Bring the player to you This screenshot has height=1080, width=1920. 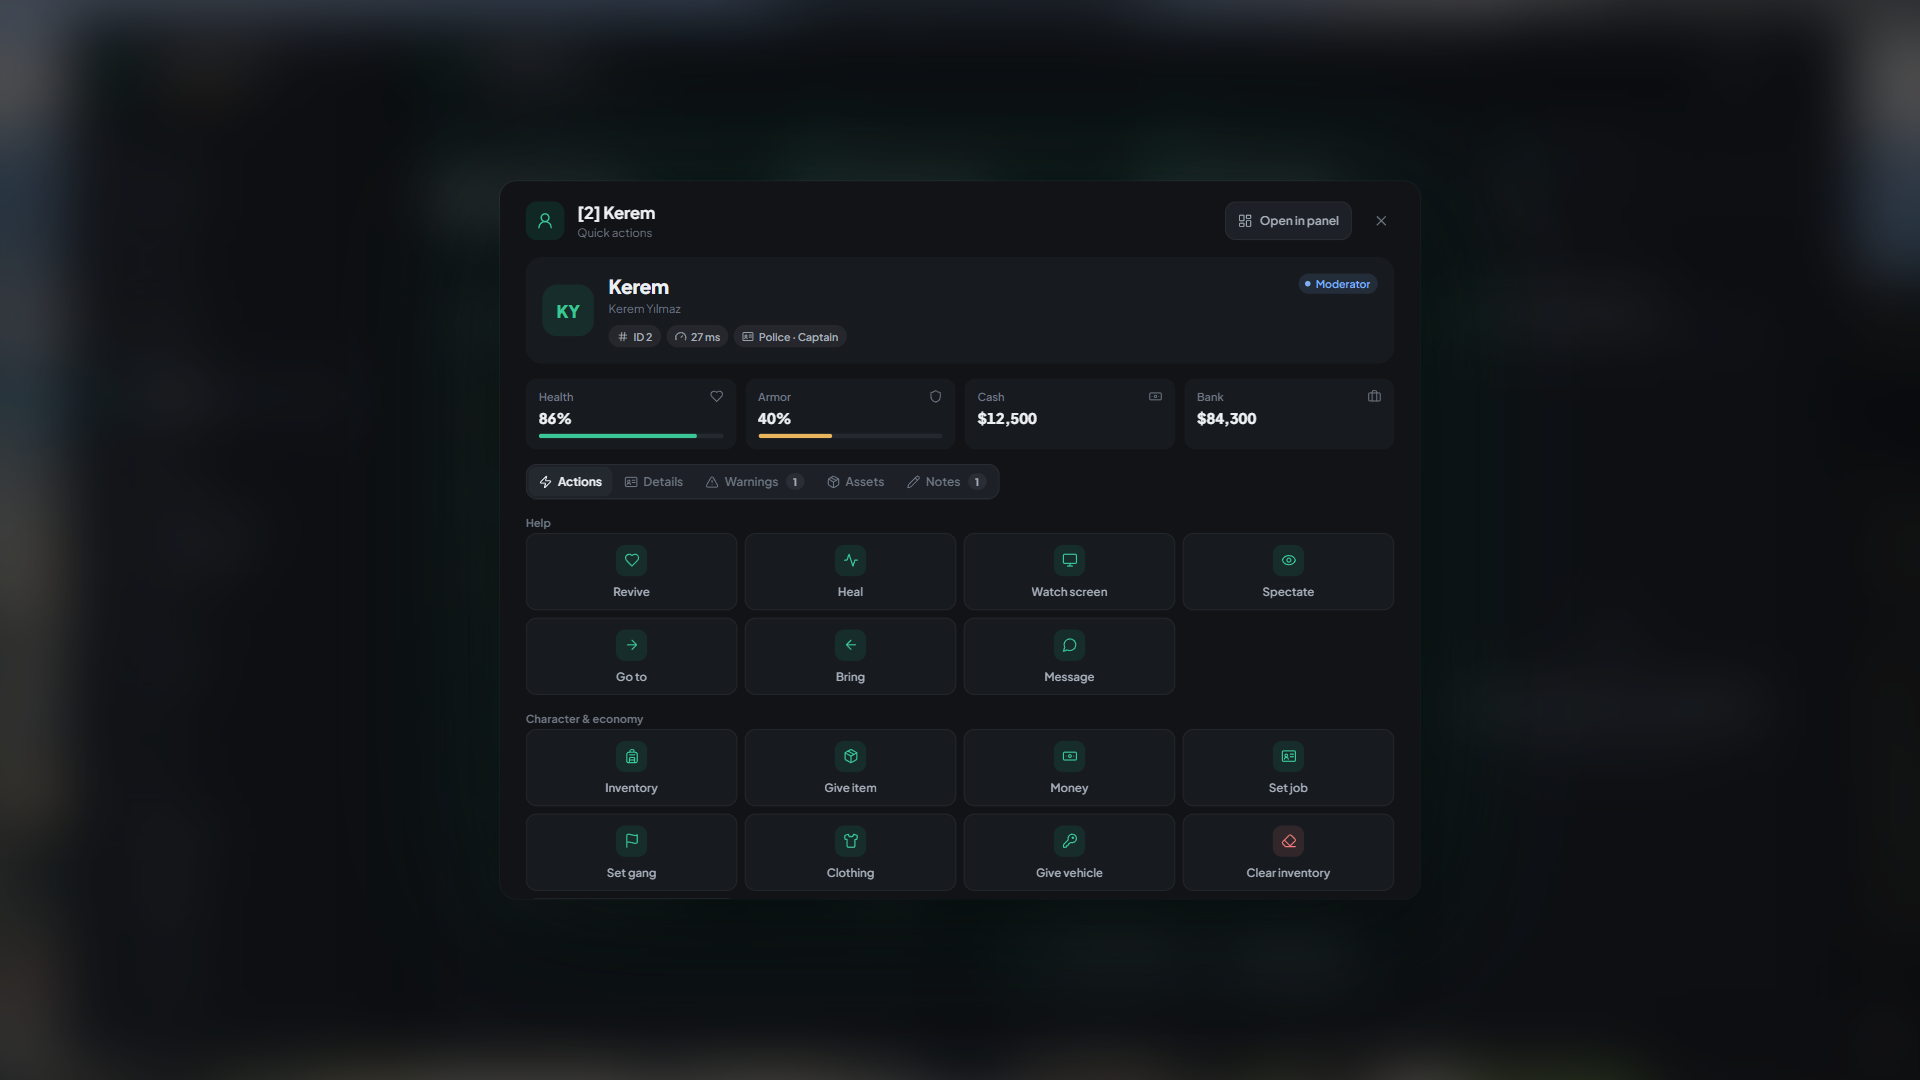coord(850,656)
